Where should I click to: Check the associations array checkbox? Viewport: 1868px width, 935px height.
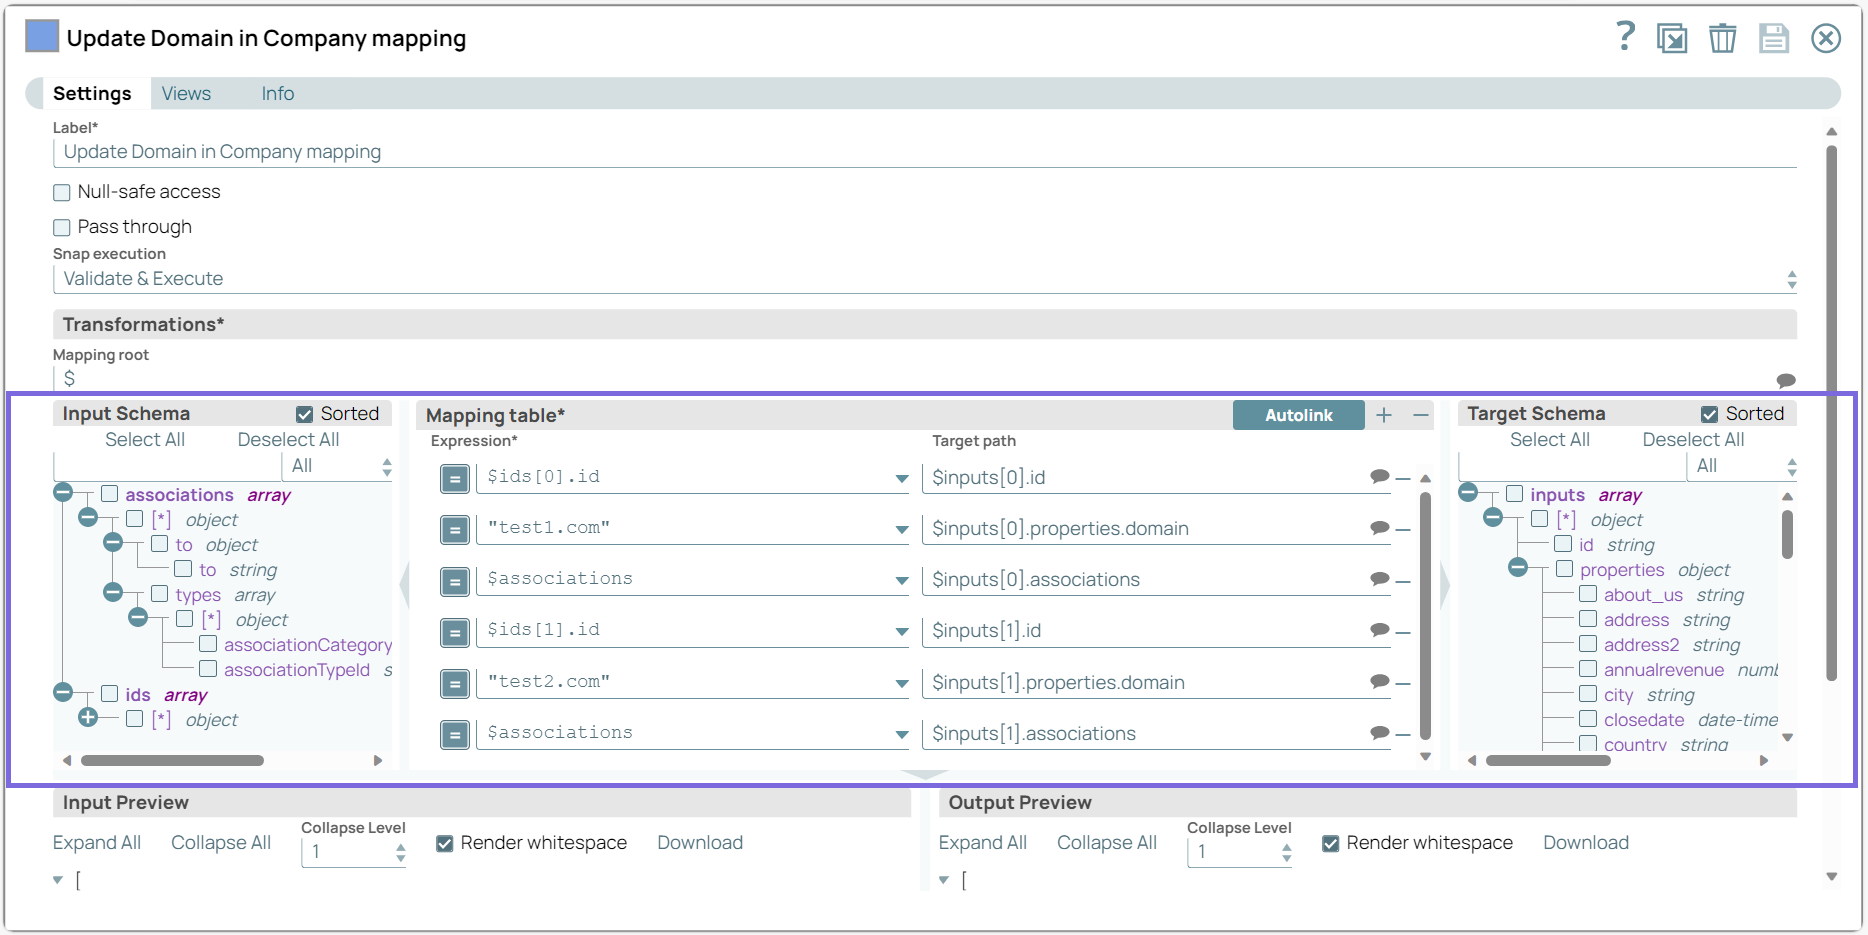click(x=110, y=494)
